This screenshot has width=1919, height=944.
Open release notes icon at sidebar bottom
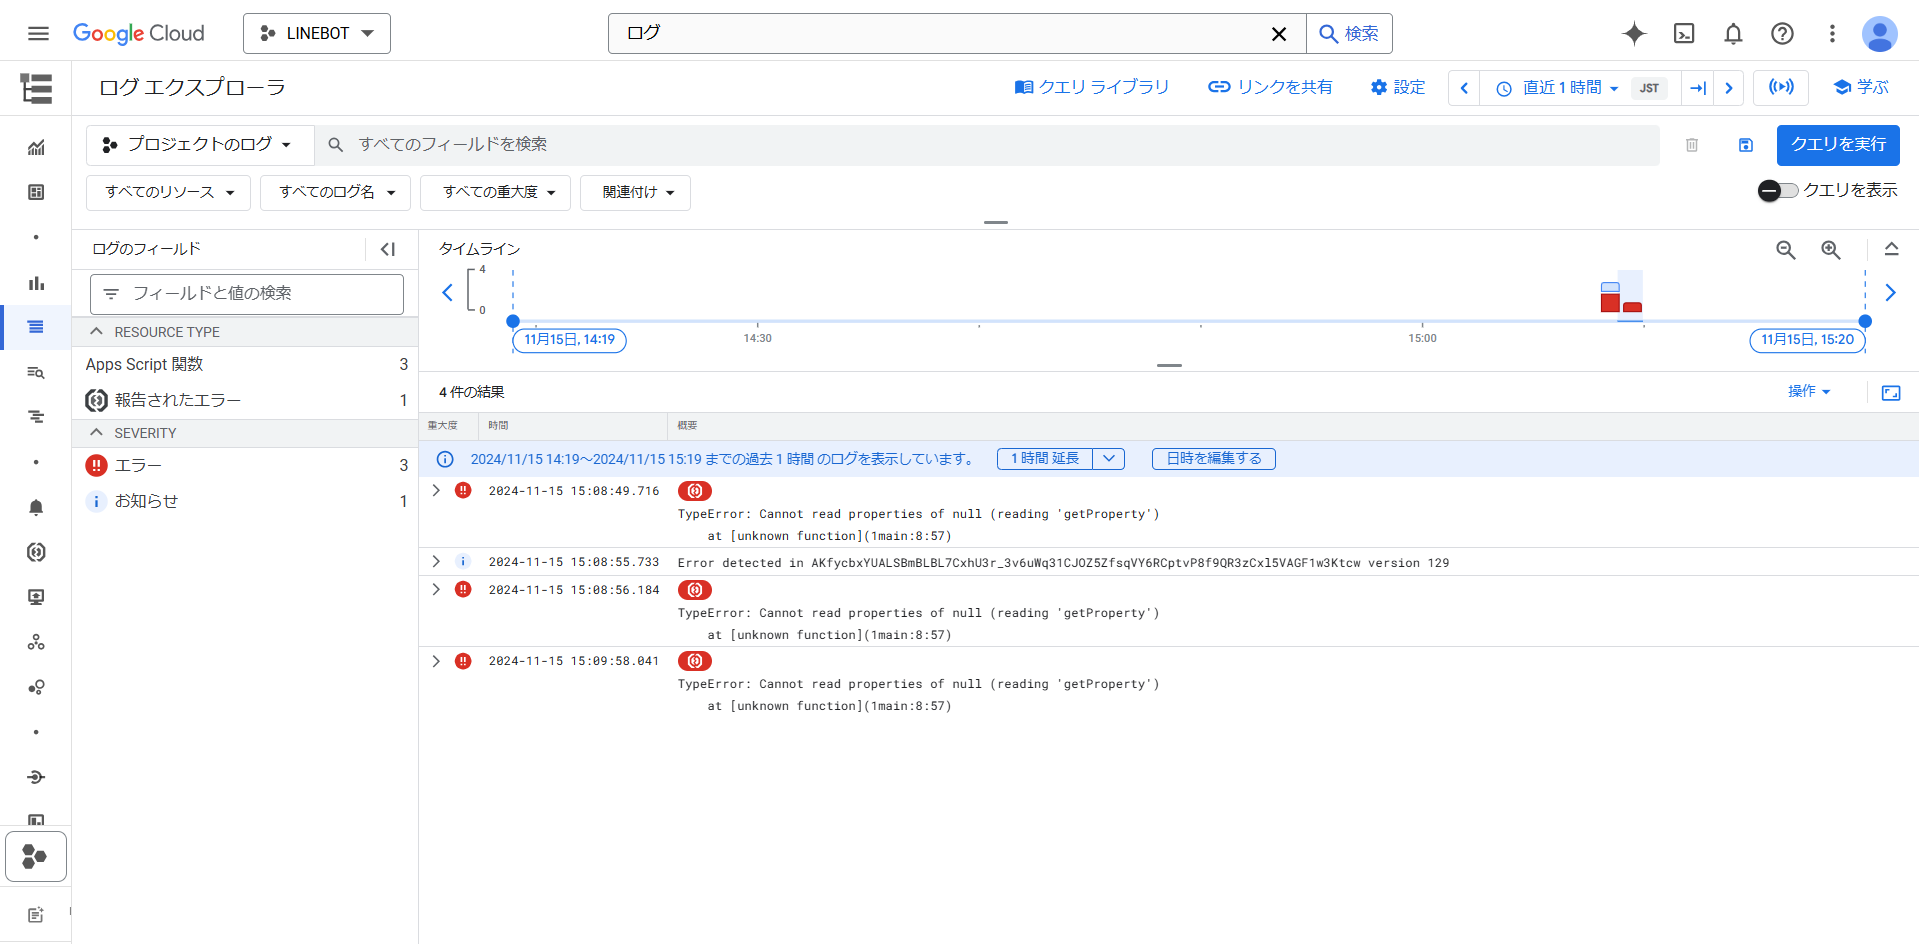(x=36, y=914)
